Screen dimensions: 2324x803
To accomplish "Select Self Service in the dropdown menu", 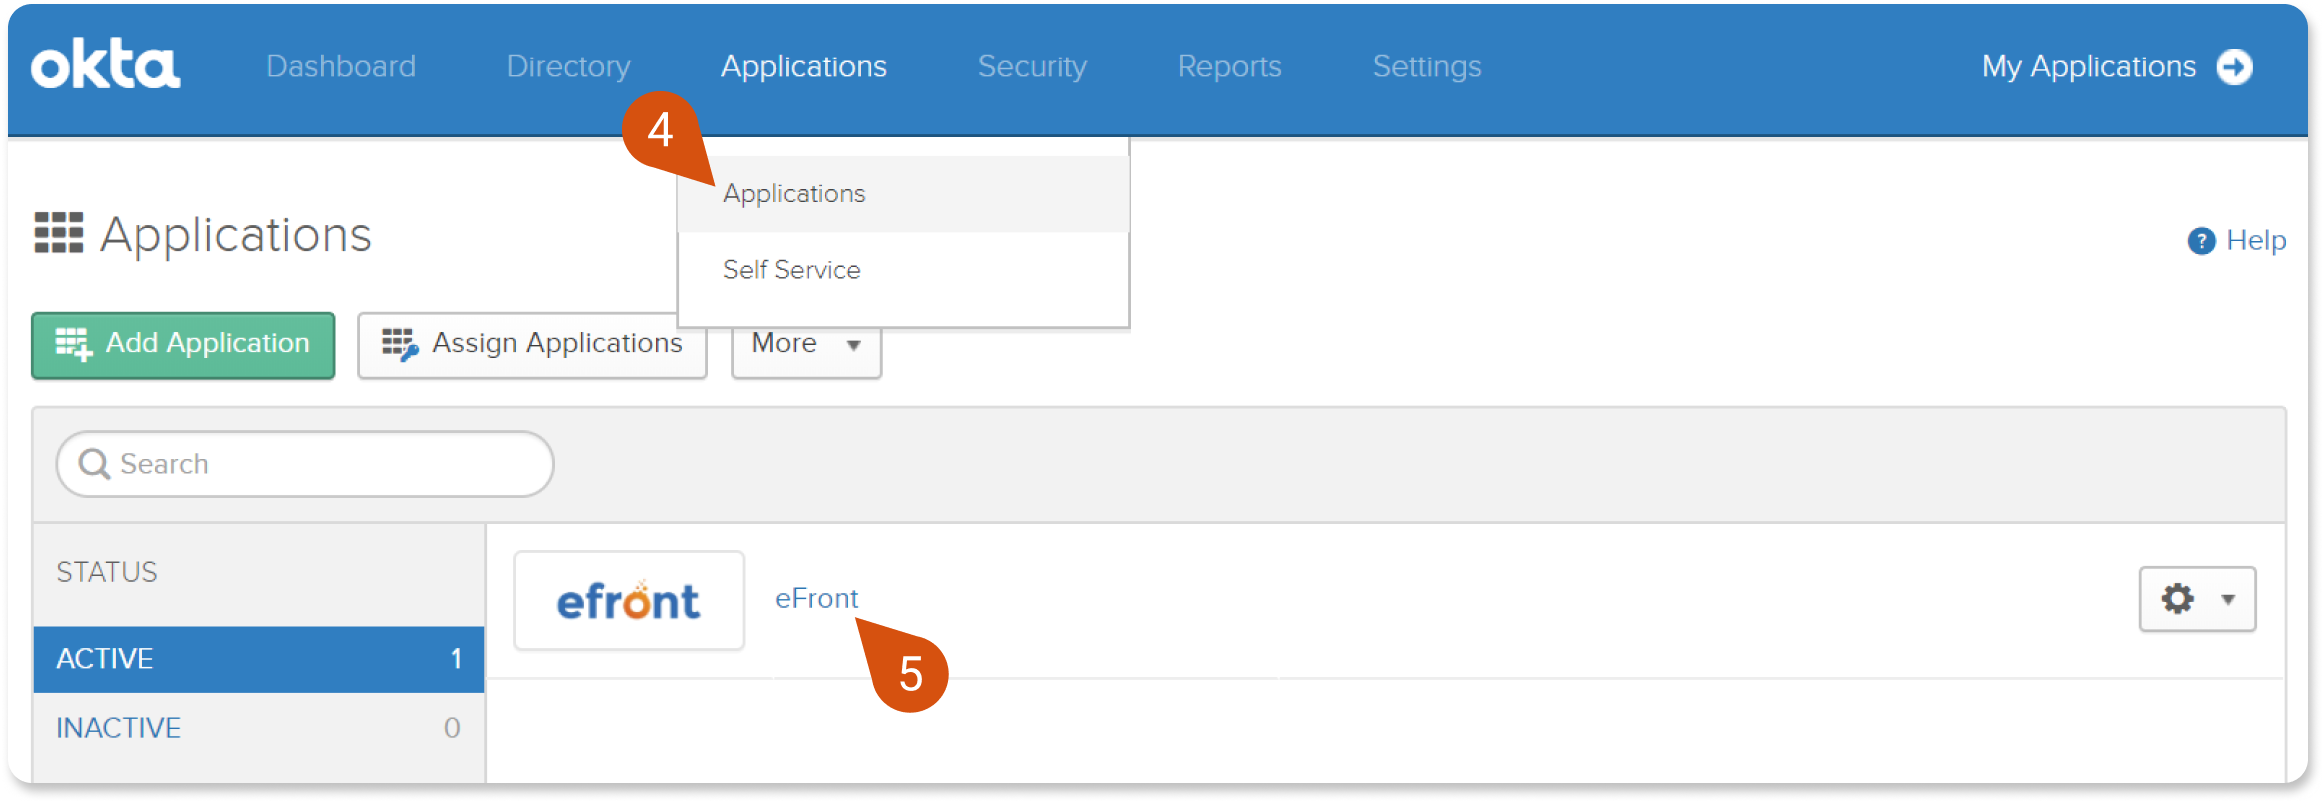I will point(904,270).
